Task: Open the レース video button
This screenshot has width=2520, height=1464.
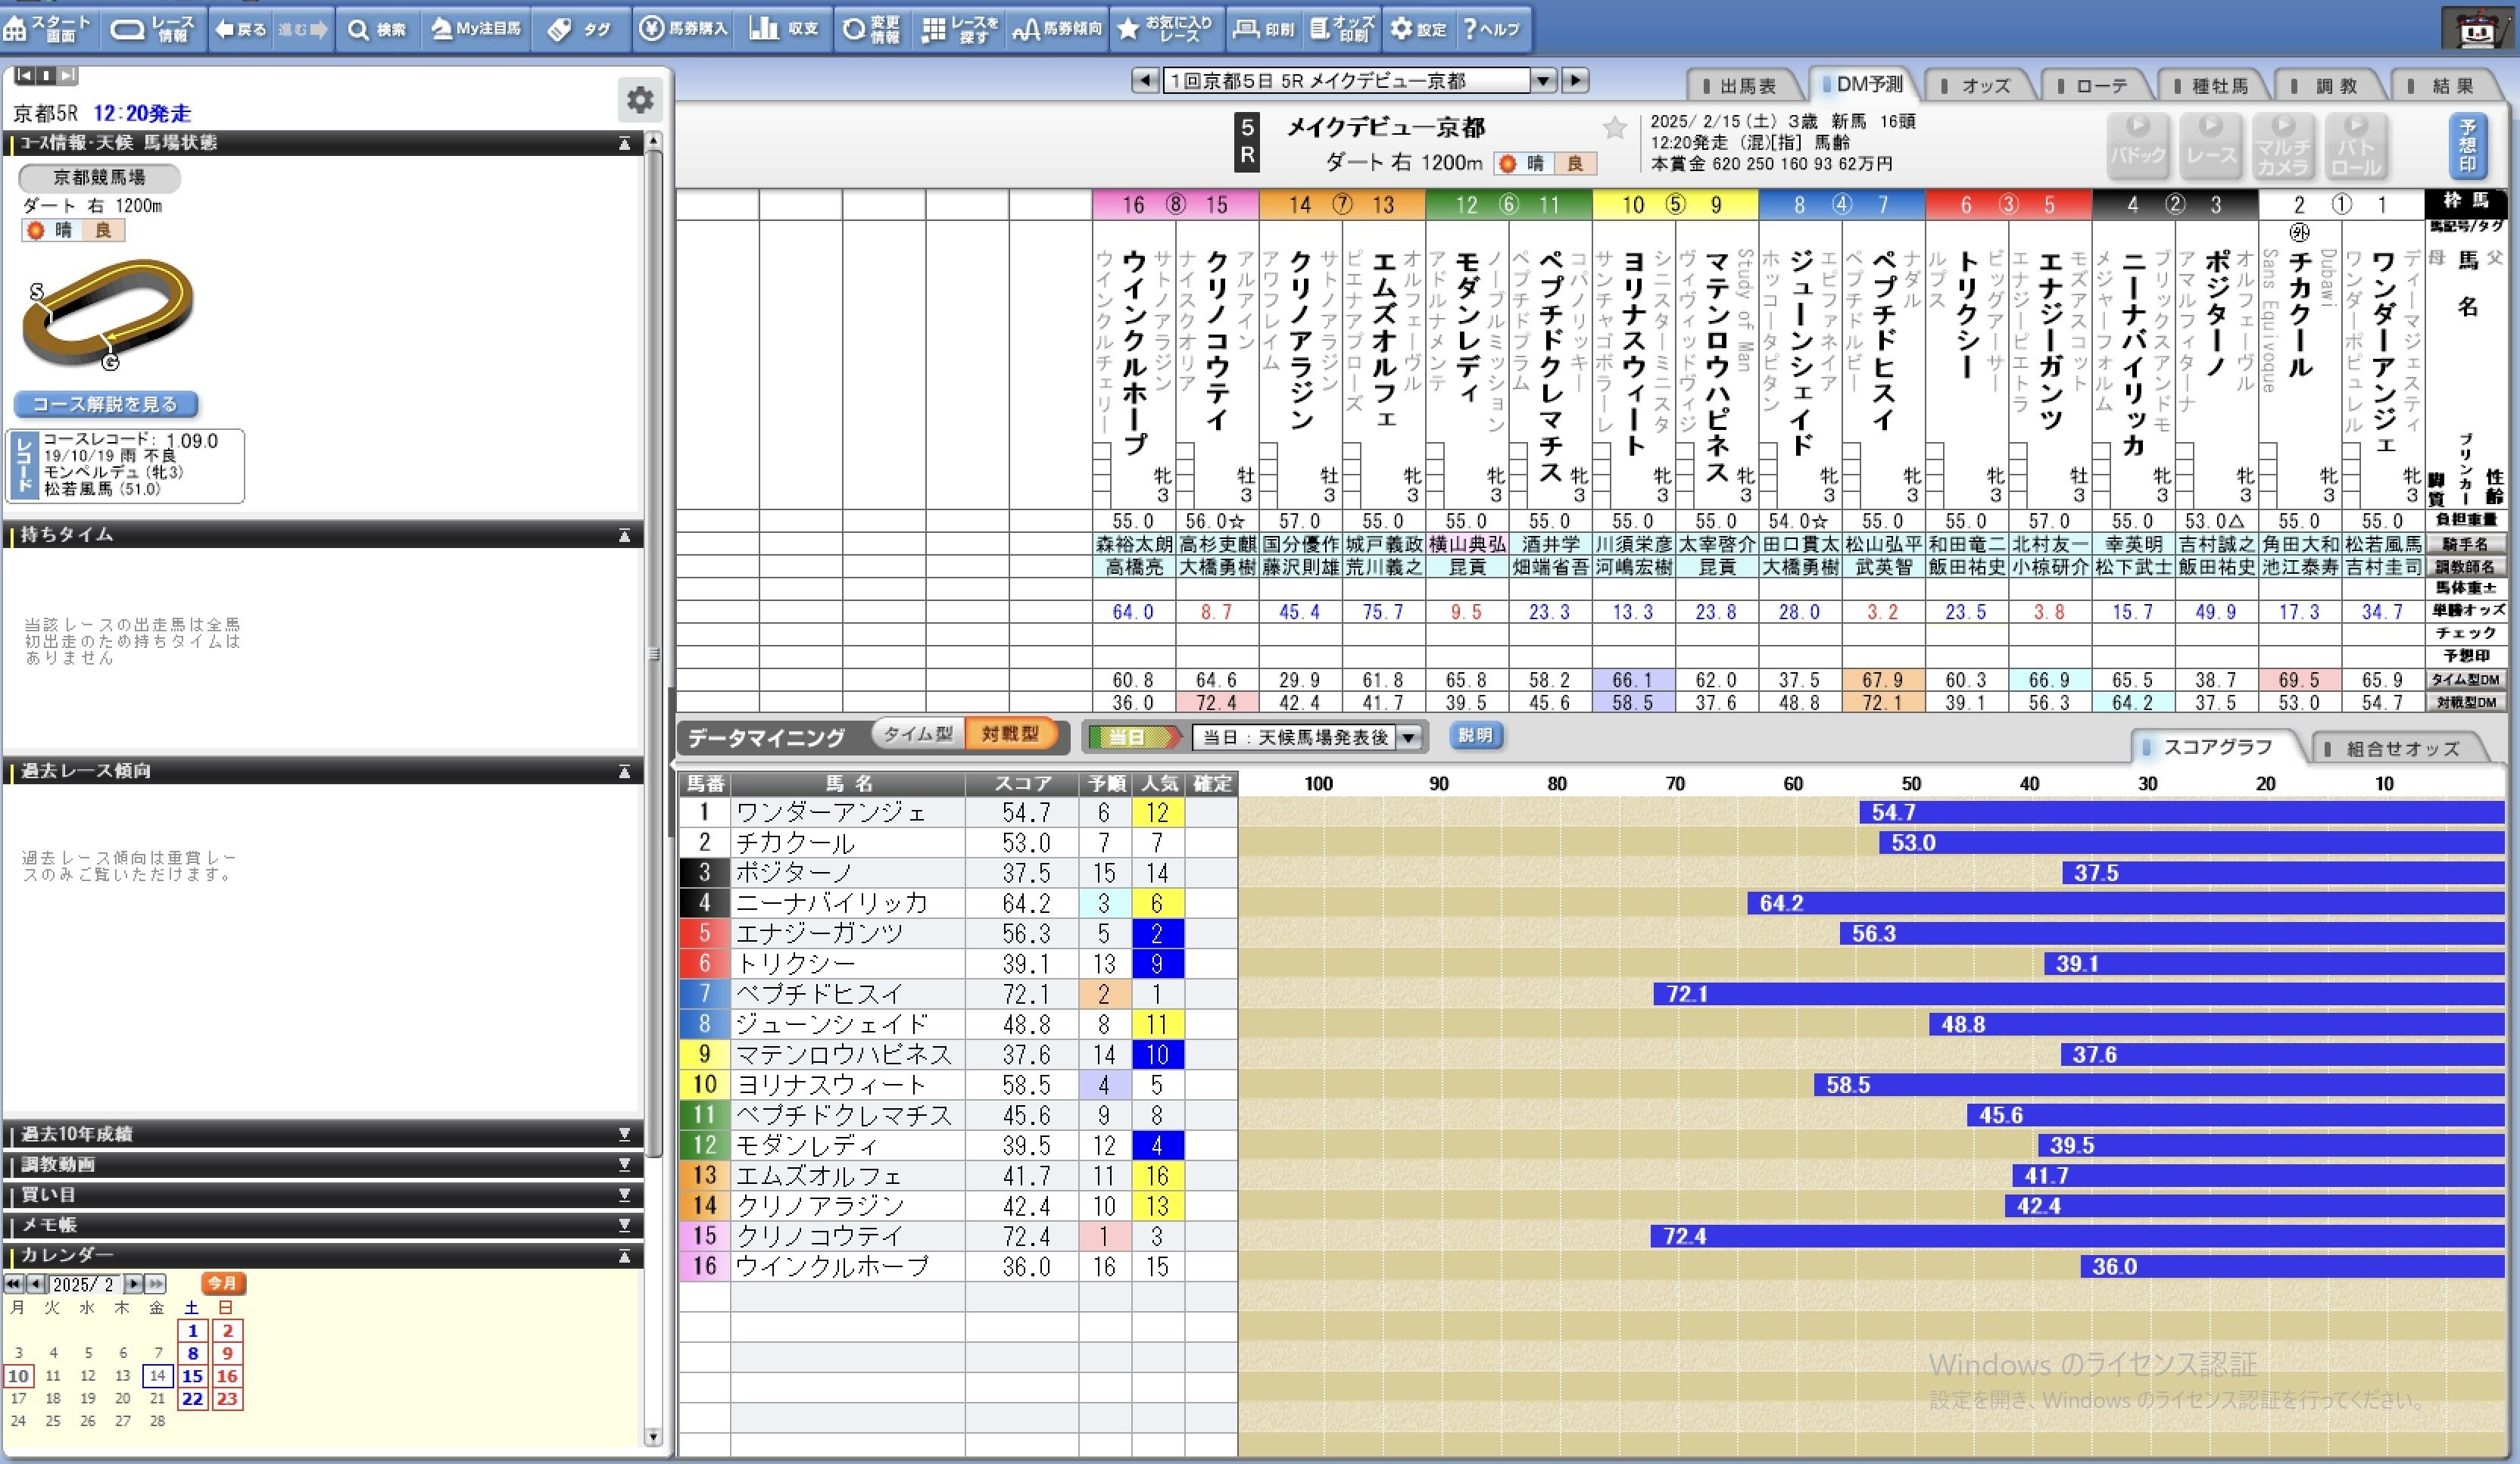Action: [2210, 145]
